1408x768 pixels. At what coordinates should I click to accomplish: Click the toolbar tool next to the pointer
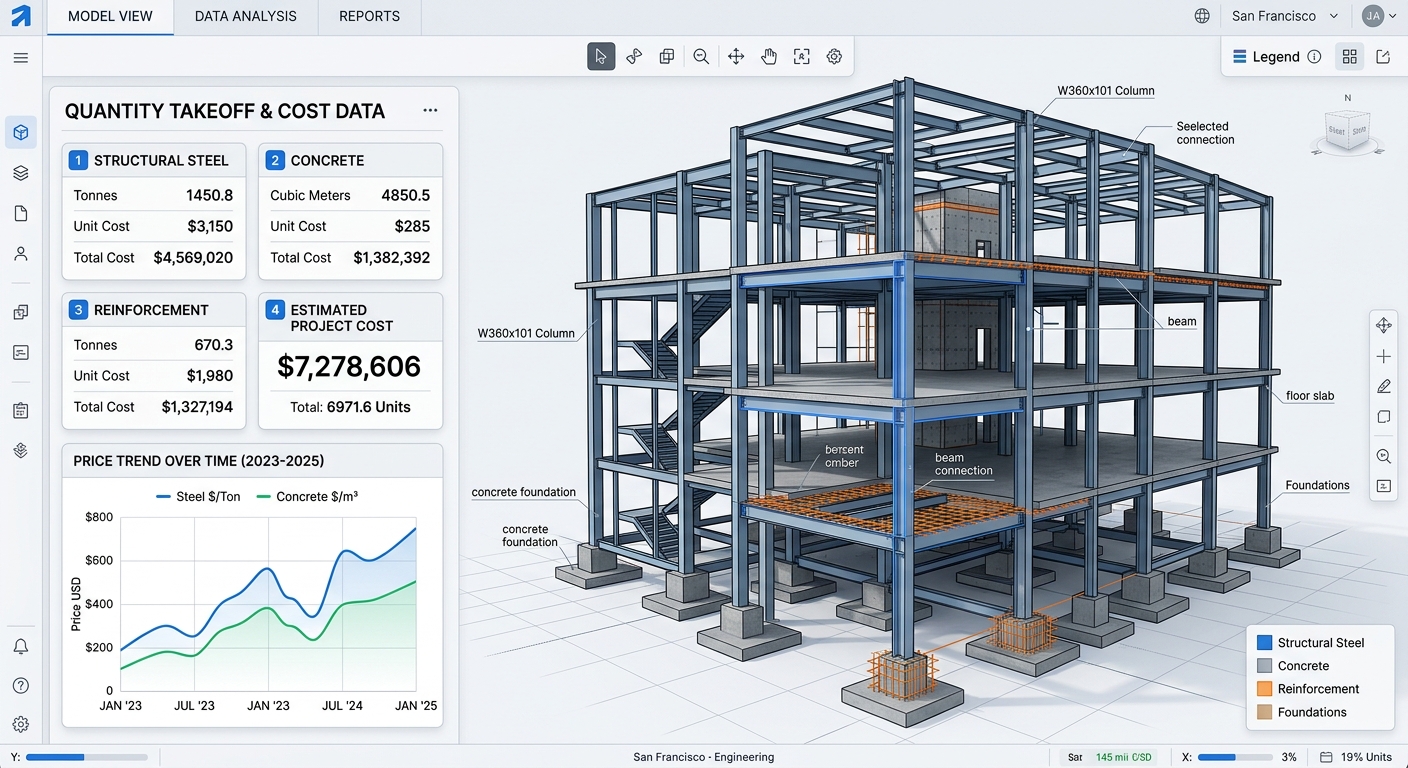pos(634,57)
